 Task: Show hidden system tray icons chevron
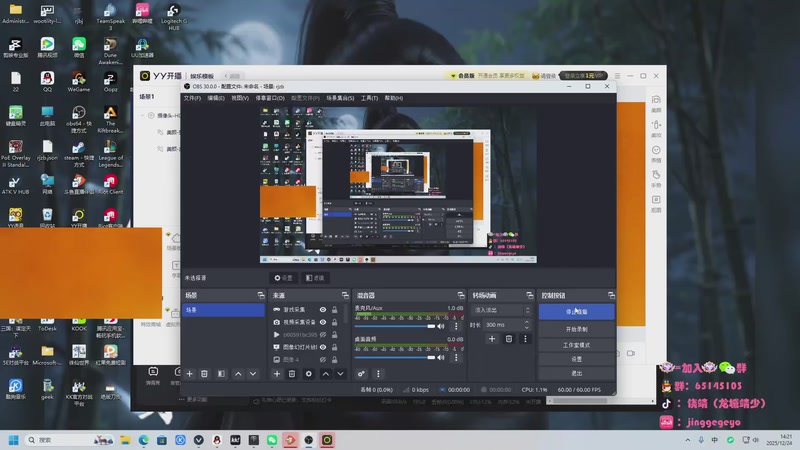(688, 440)
